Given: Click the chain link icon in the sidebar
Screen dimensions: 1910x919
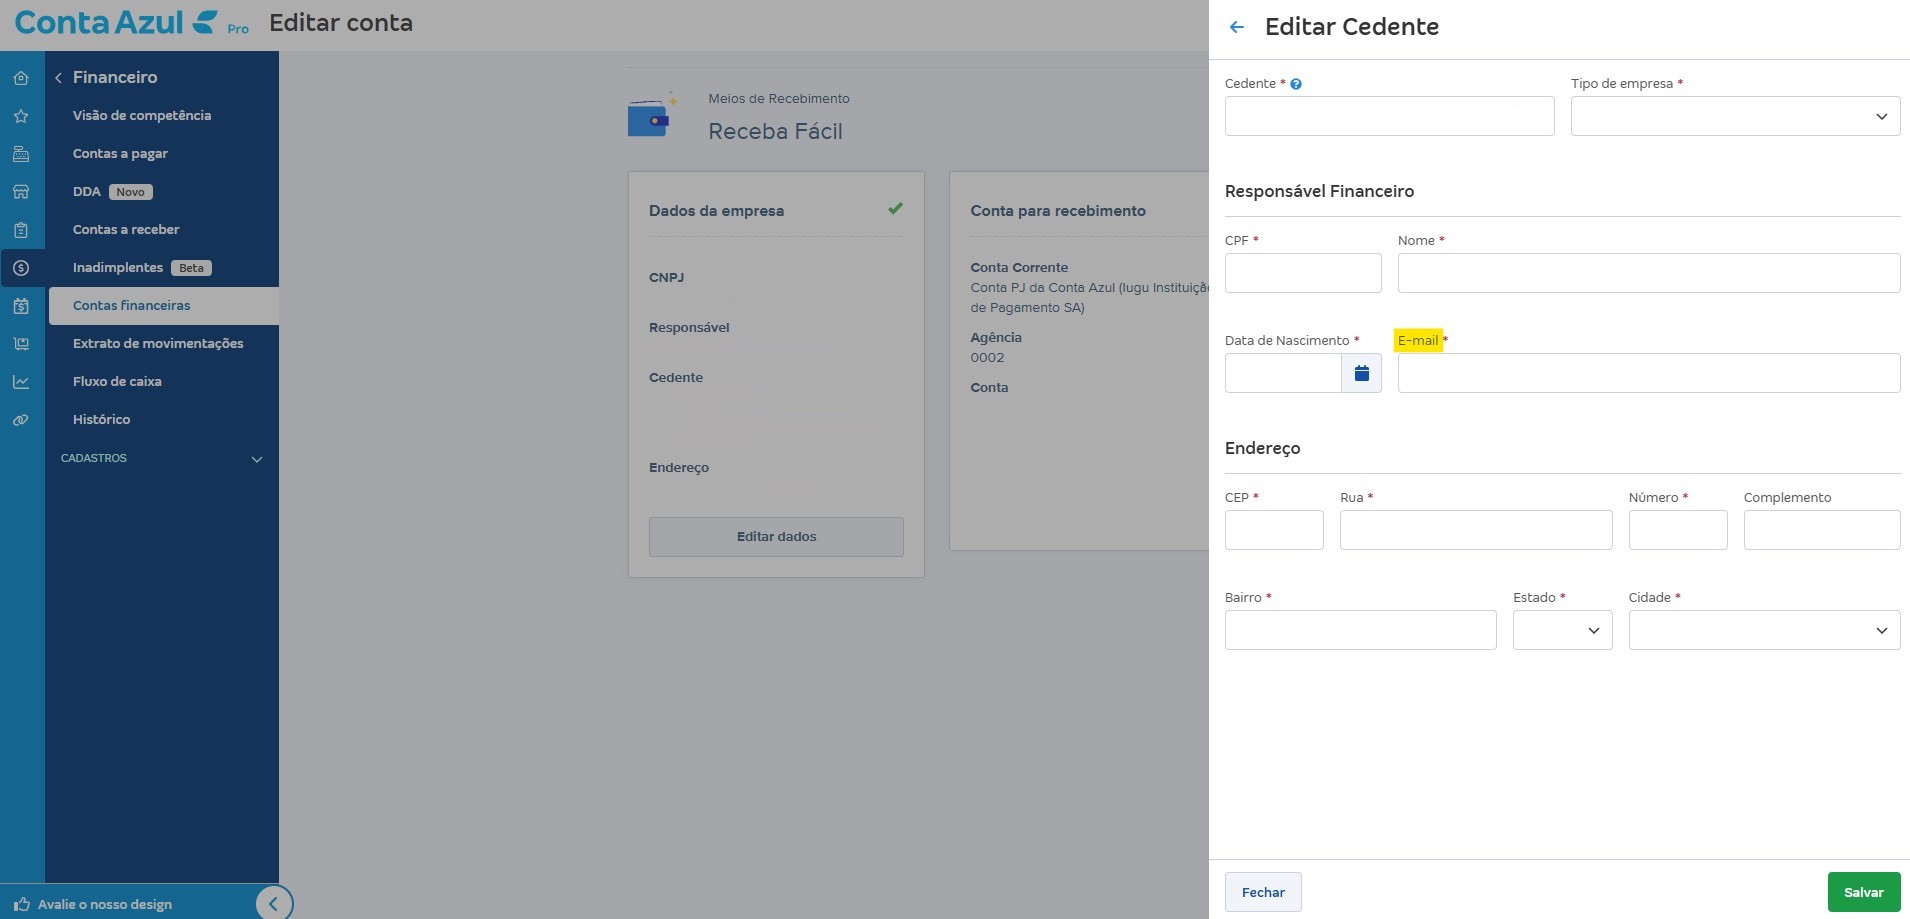Looking at the screenshot, I should click(21, 420).
